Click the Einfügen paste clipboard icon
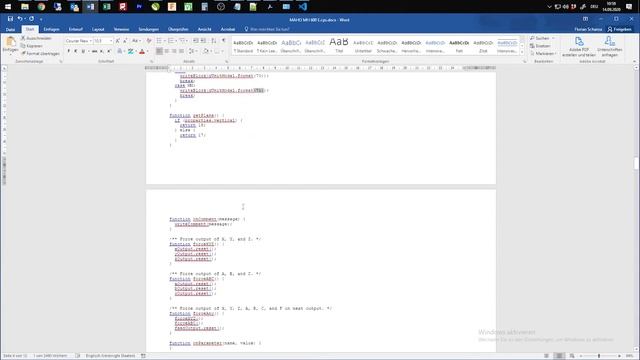This screenshot has height=360, width=640. tap(11, 42)
